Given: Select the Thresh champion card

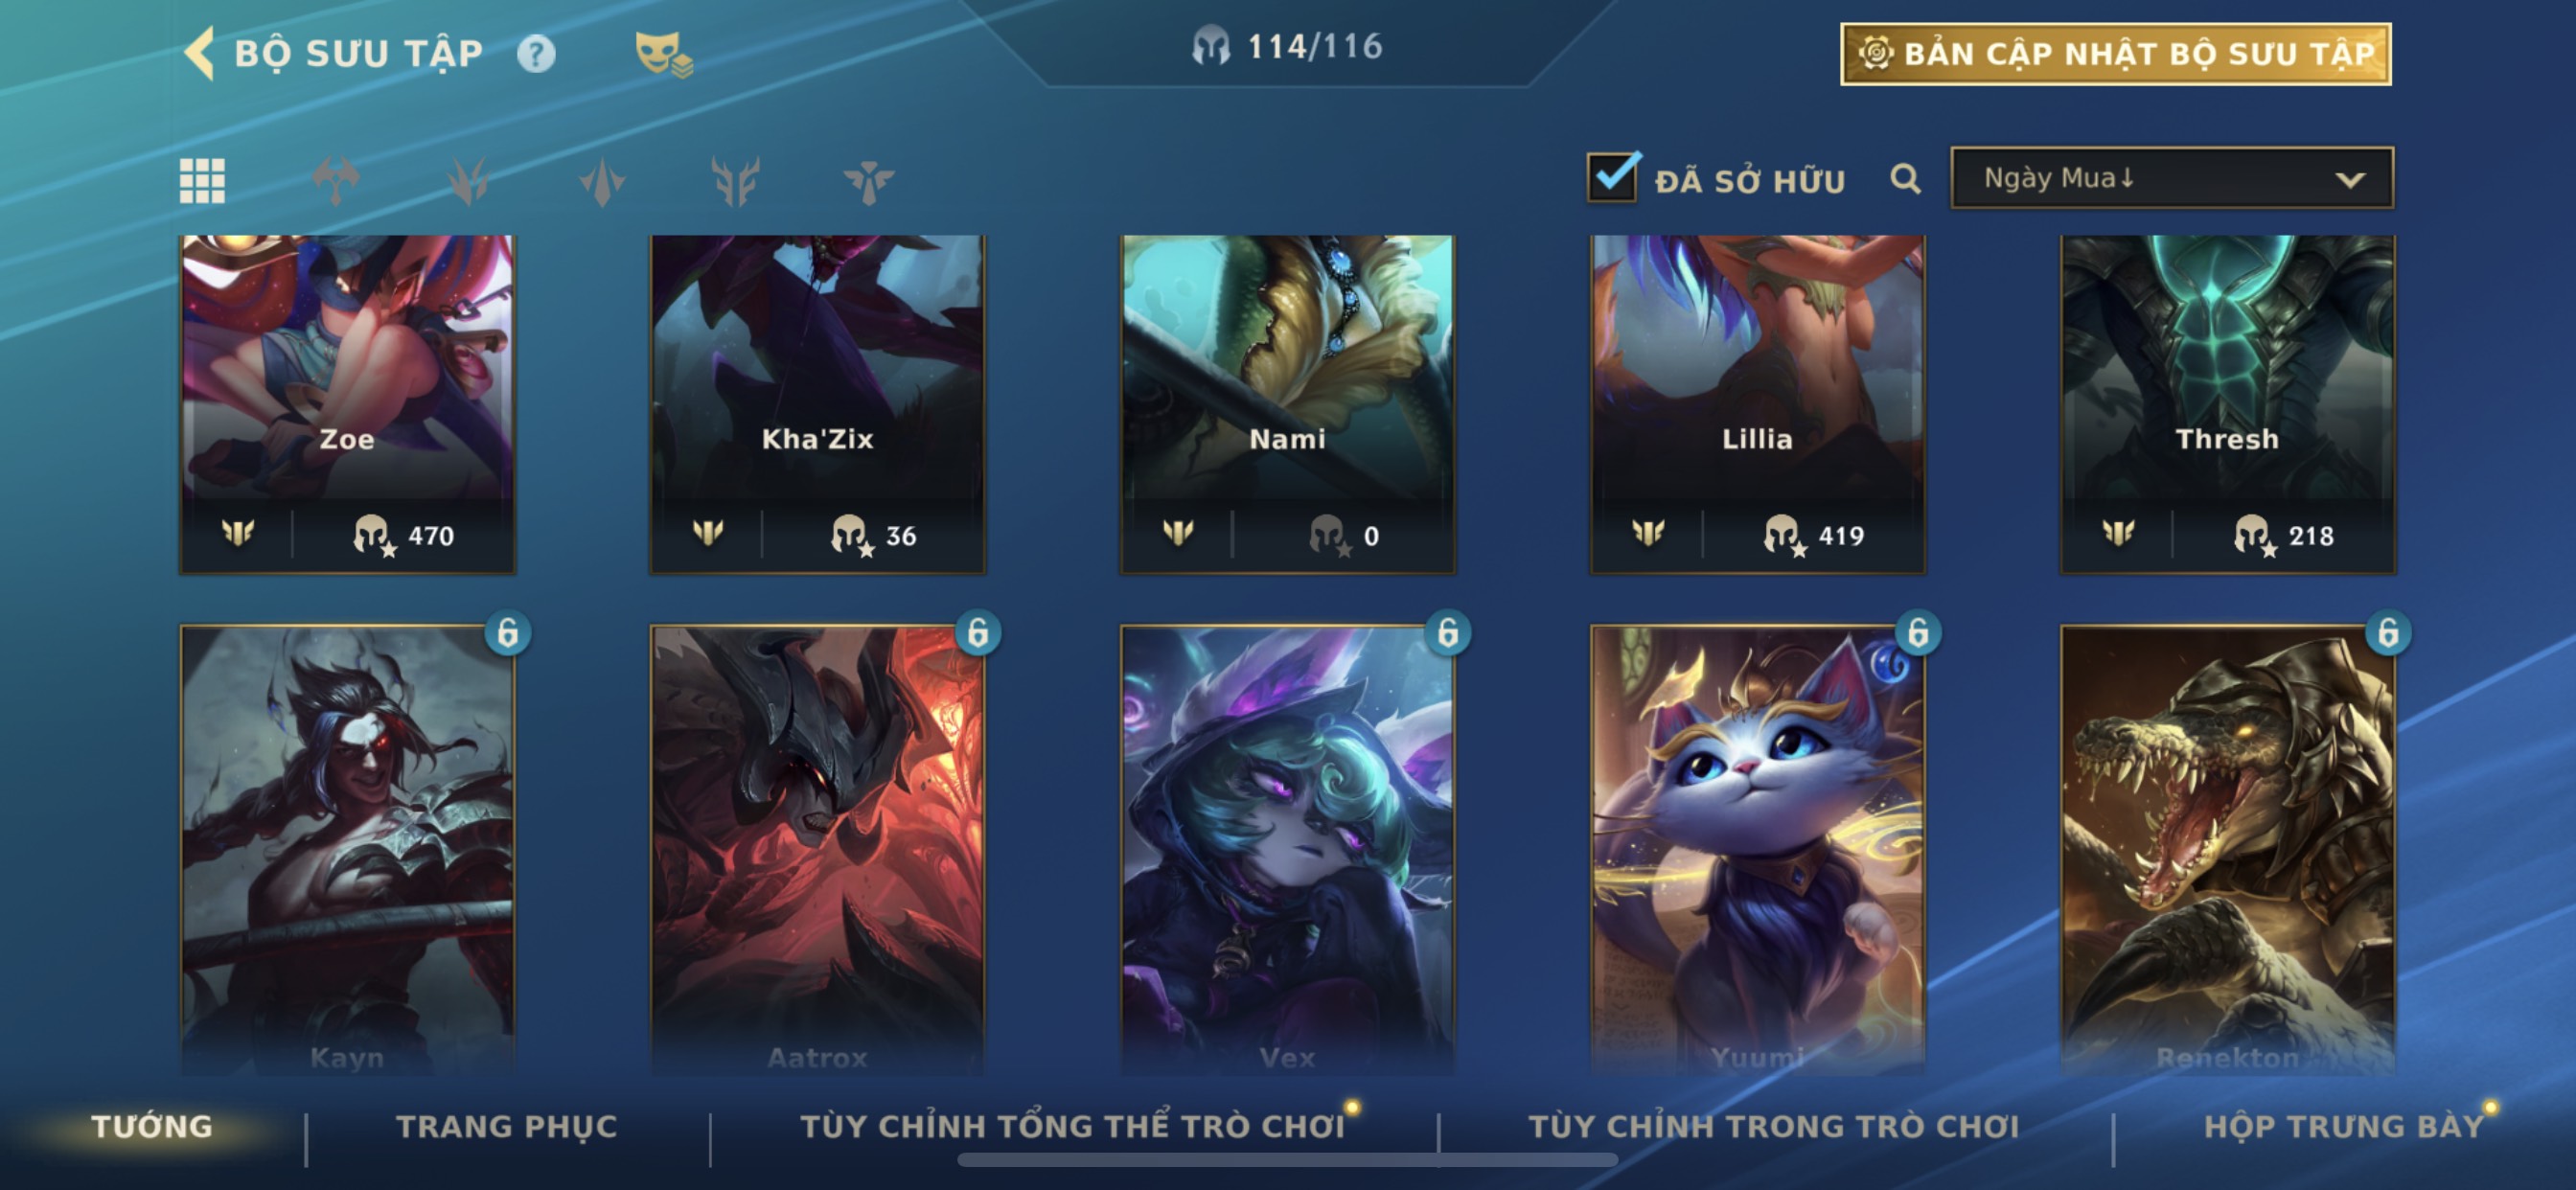Looking at the screenshot, I should tap(2227, 404).
